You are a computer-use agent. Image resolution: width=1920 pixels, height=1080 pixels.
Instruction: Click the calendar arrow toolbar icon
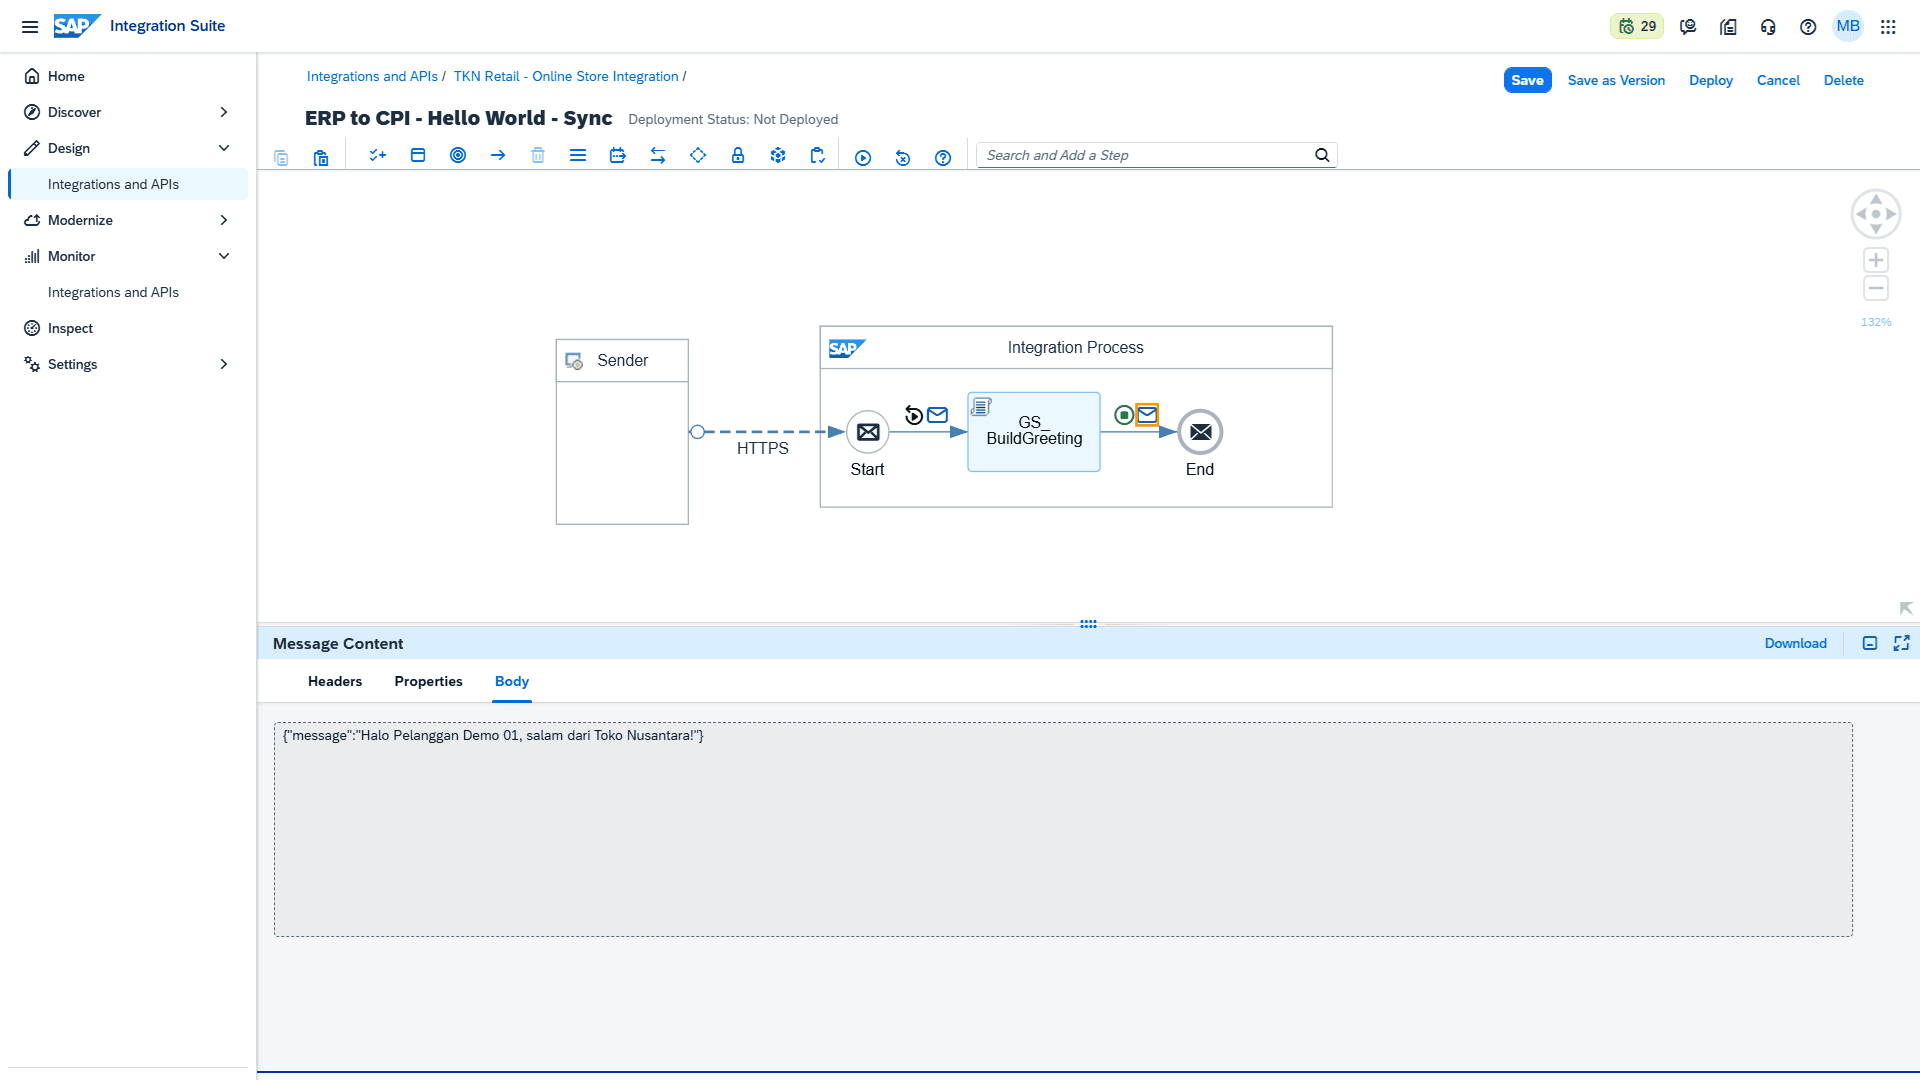[618, 155]
